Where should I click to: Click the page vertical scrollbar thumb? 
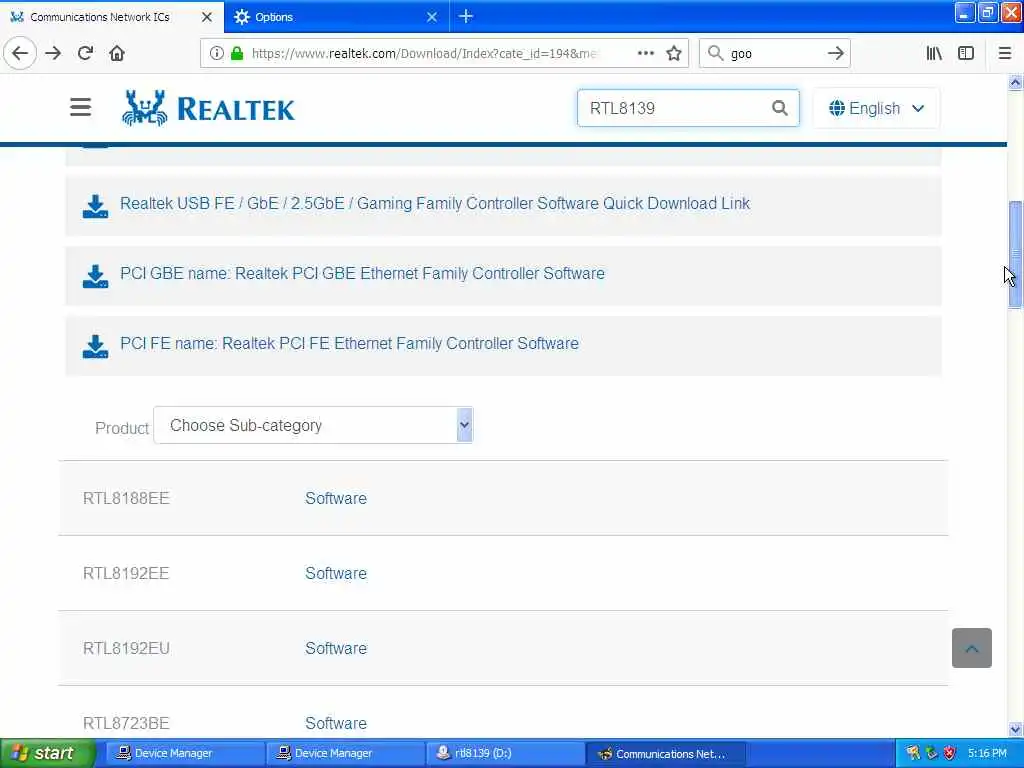tap(1015, 255)
